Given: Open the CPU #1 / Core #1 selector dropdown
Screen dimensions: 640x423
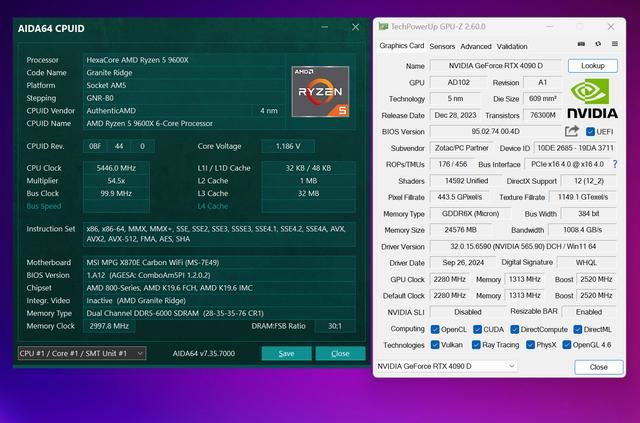Looking at the screenshot, I should click(x=82, y=353).
